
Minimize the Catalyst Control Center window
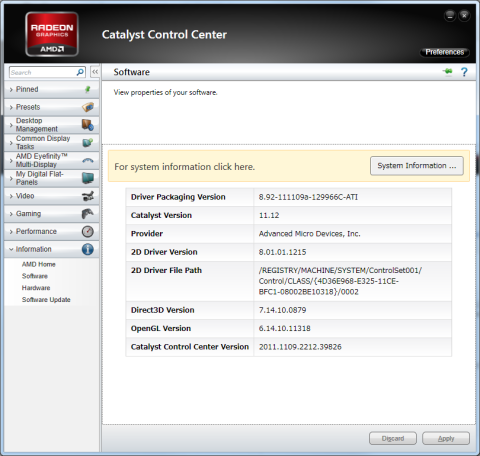(x=450, y=15)
